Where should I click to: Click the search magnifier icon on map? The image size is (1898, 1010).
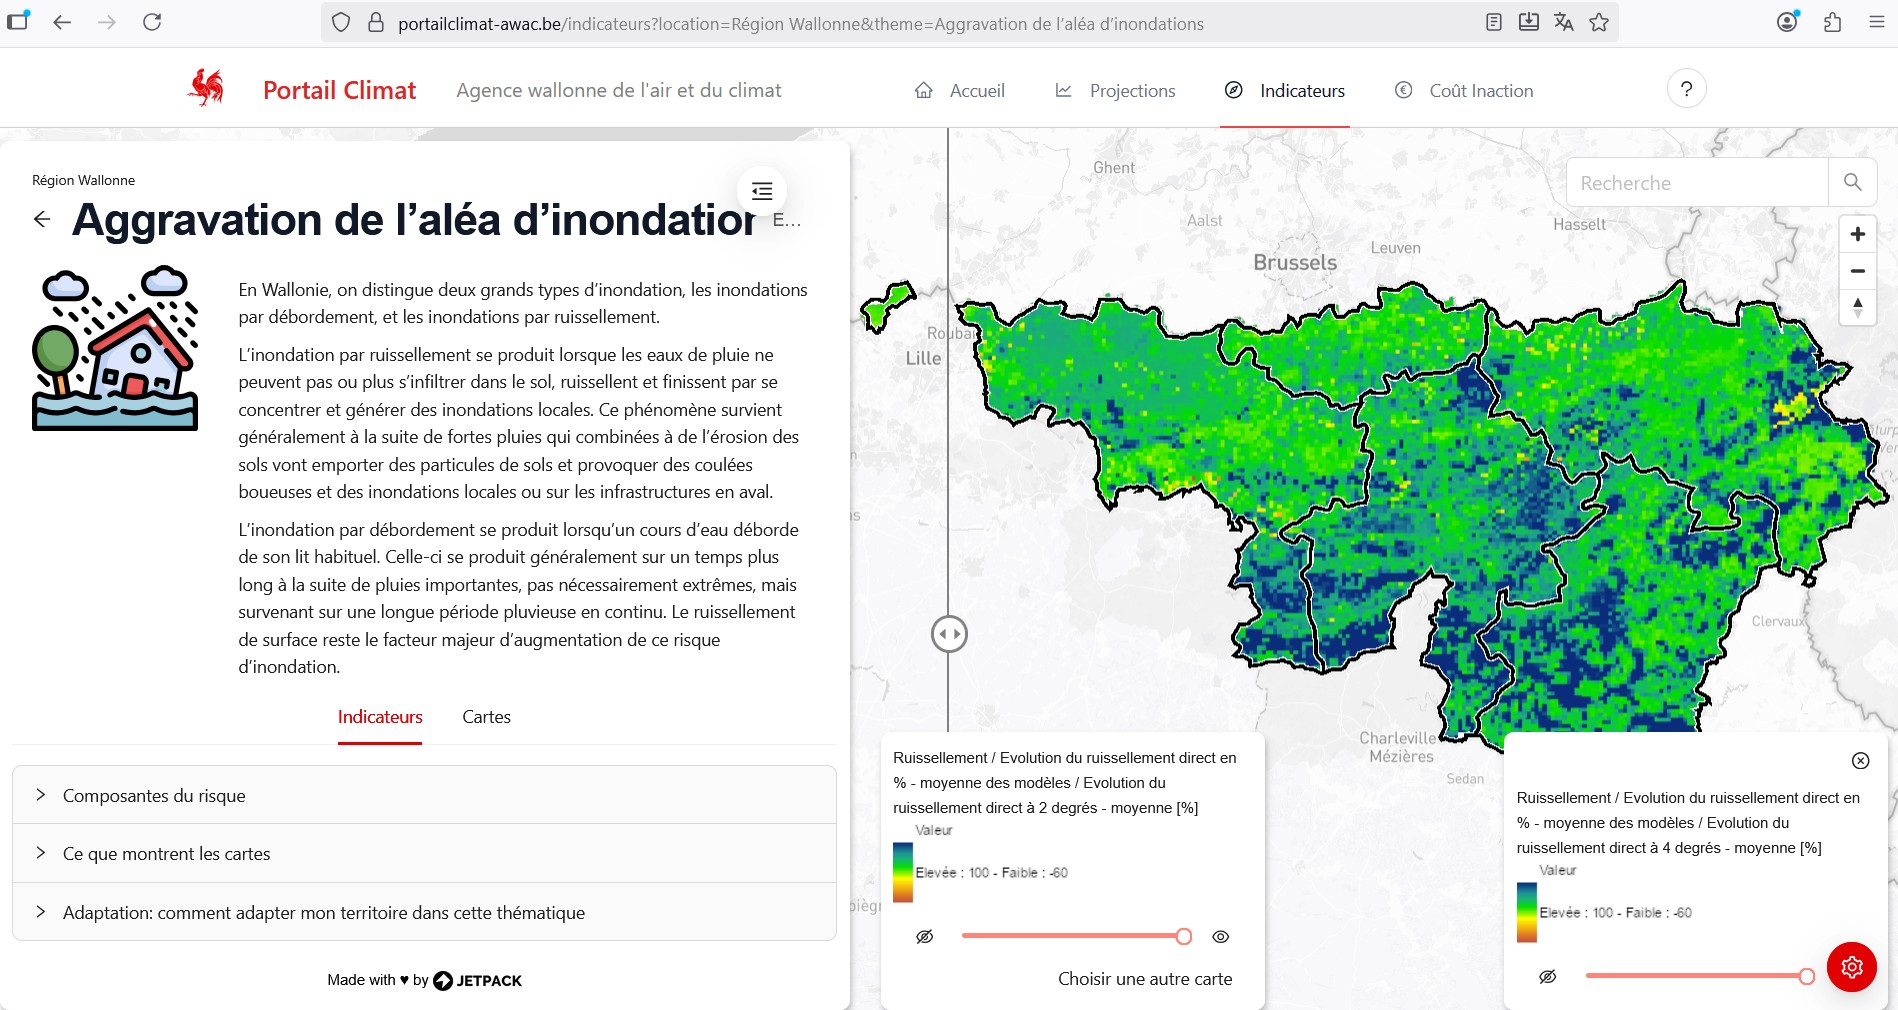(x=1852, y=182)
